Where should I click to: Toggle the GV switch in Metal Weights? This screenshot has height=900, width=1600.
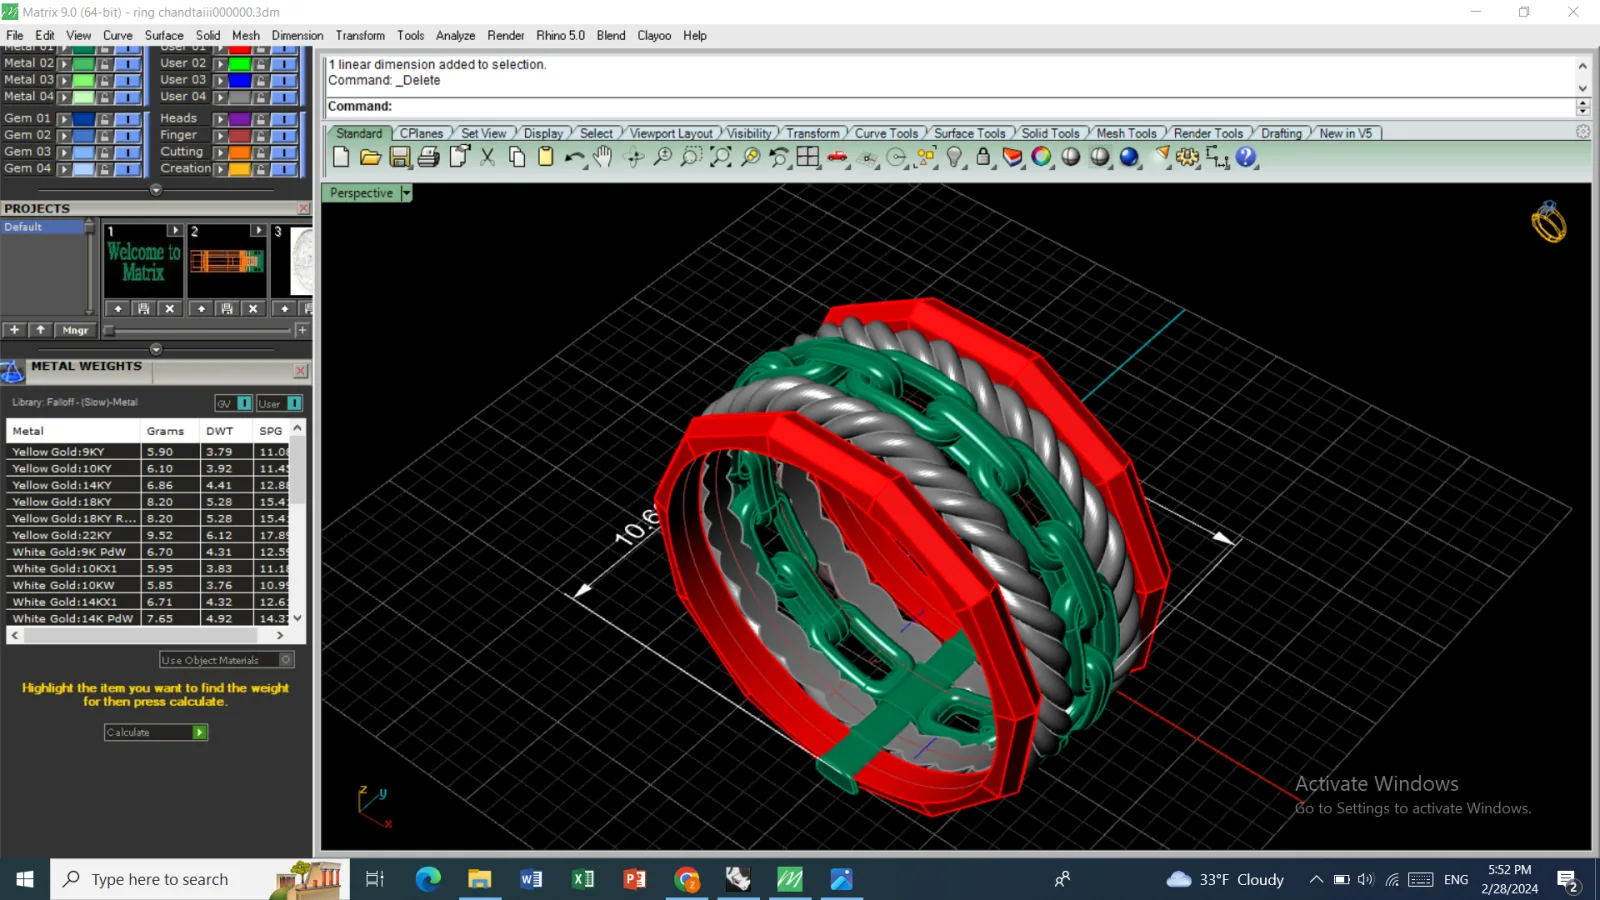coord(244,403)
